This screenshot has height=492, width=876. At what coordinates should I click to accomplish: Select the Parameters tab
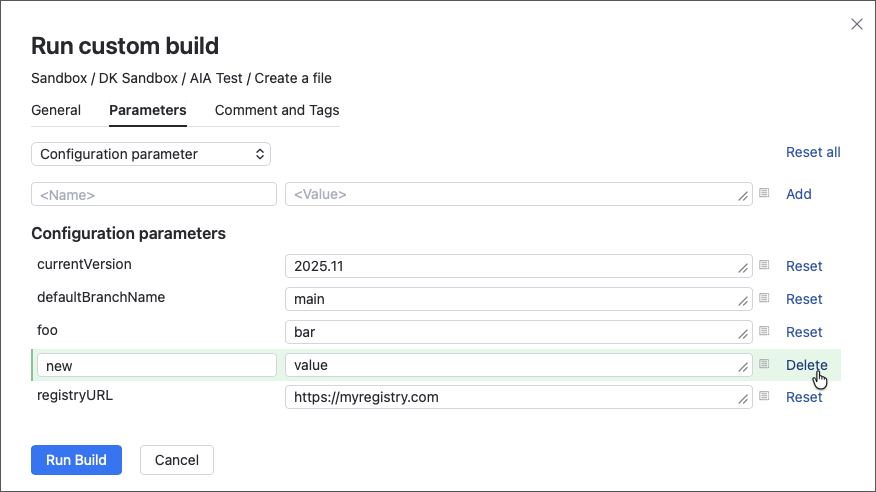147,110
